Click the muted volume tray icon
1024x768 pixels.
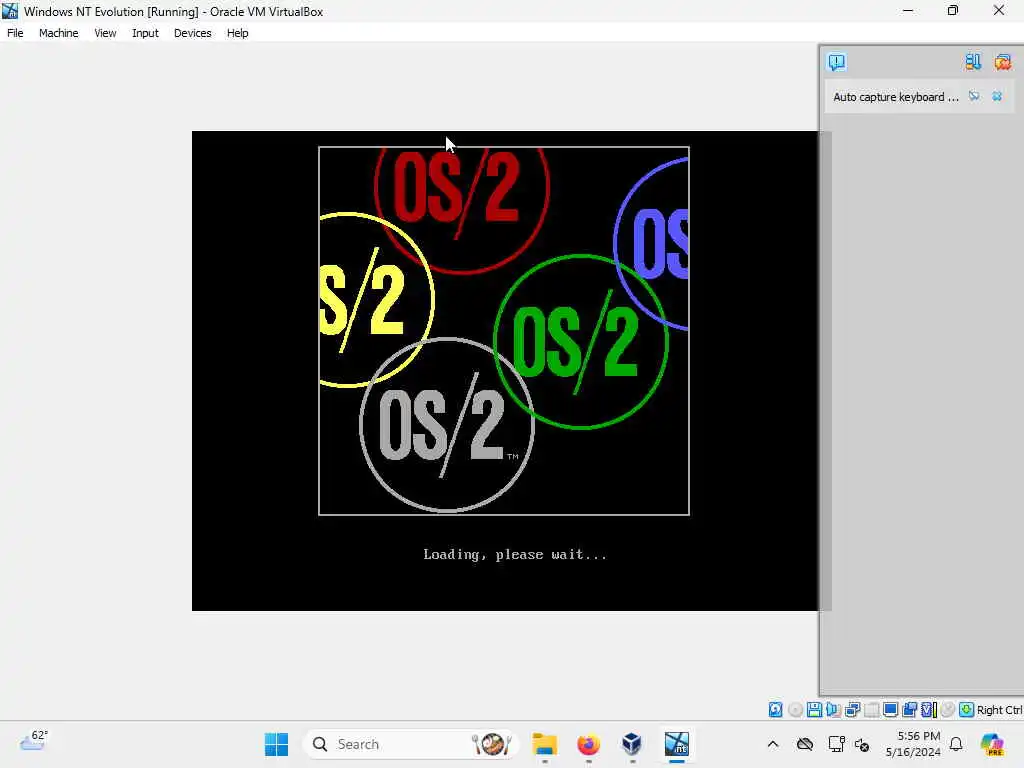point(861,744)
